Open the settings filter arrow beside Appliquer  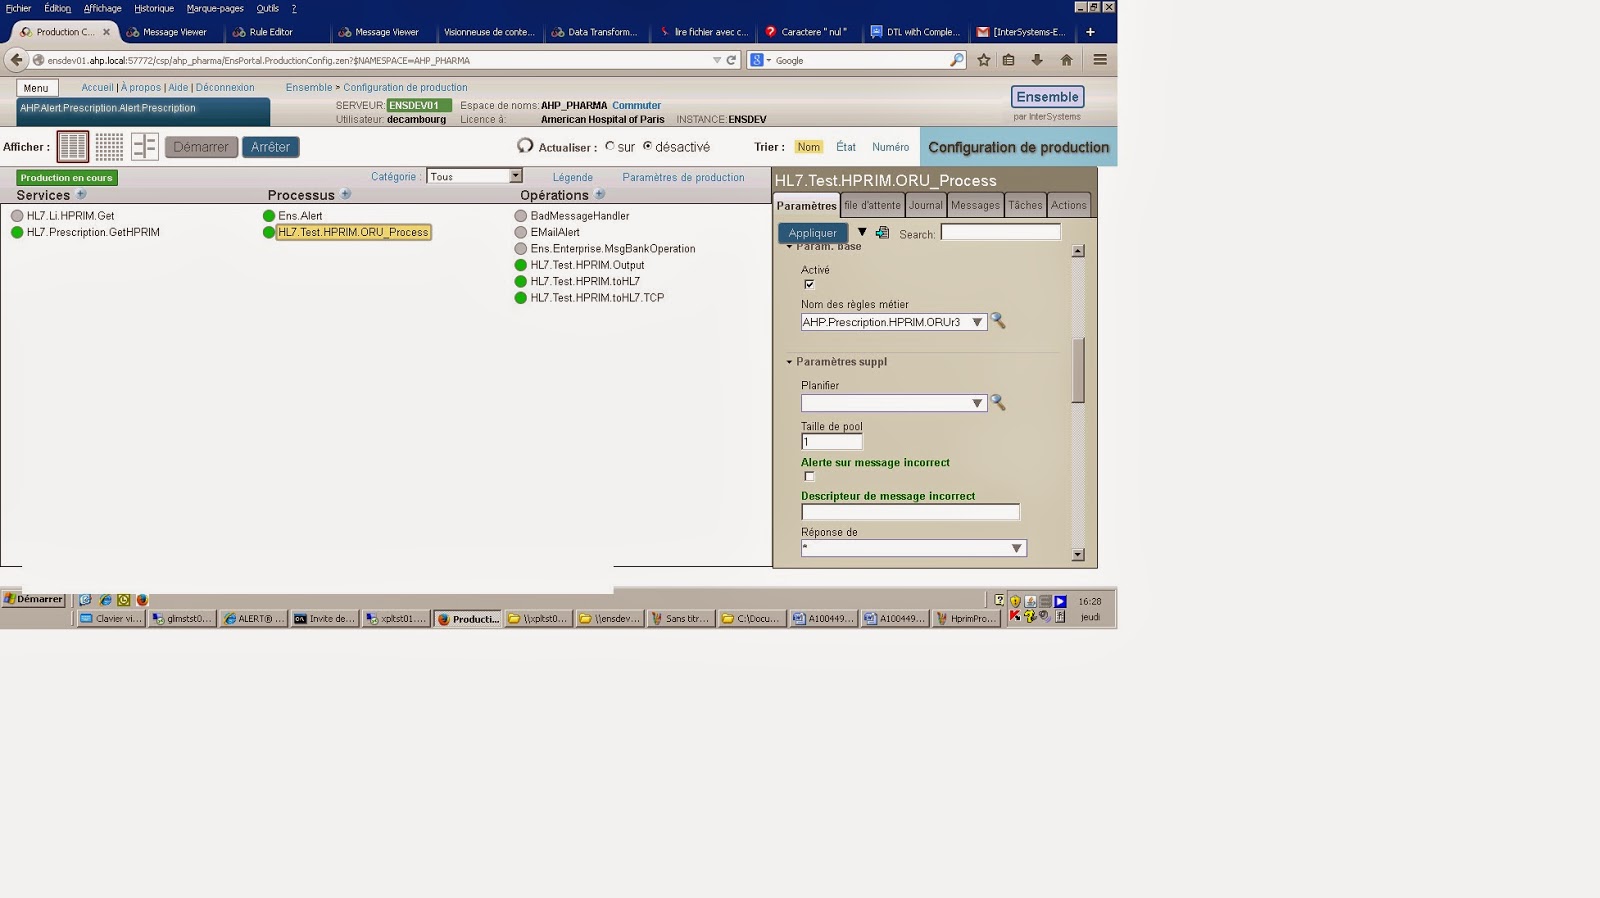[862, 232]
